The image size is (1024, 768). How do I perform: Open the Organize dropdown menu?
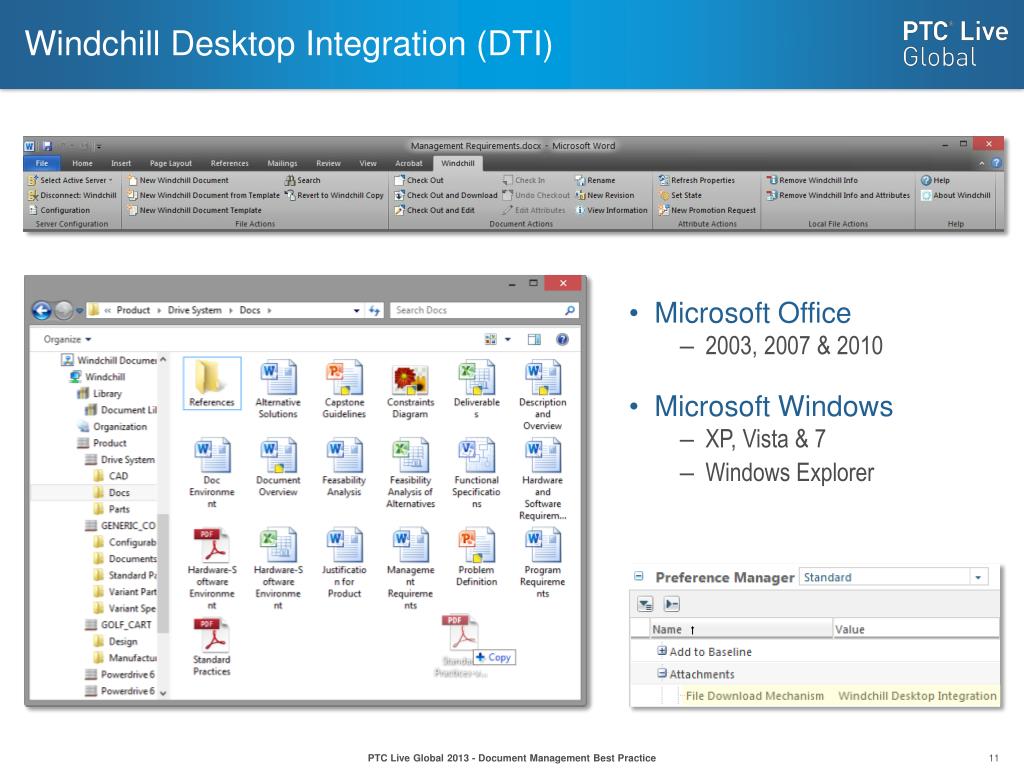[x=67, y=340]
